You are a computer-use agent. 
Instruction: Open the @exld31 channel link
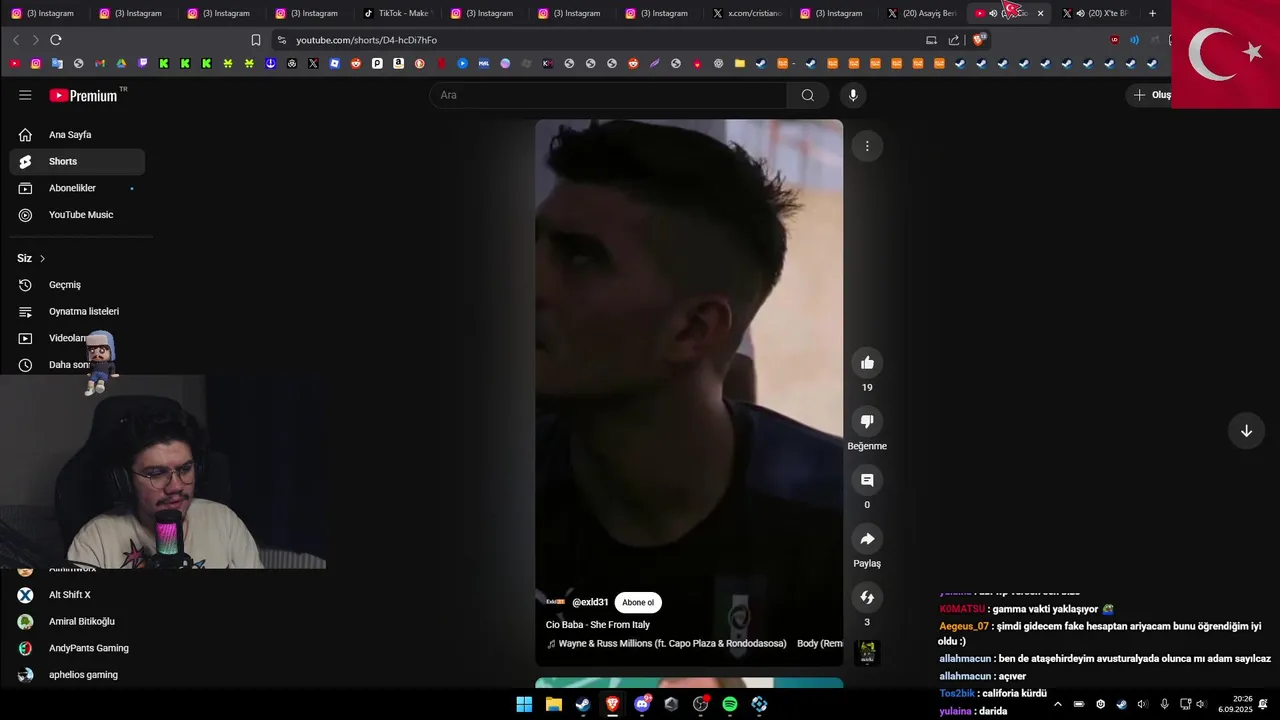coord(590,602)
